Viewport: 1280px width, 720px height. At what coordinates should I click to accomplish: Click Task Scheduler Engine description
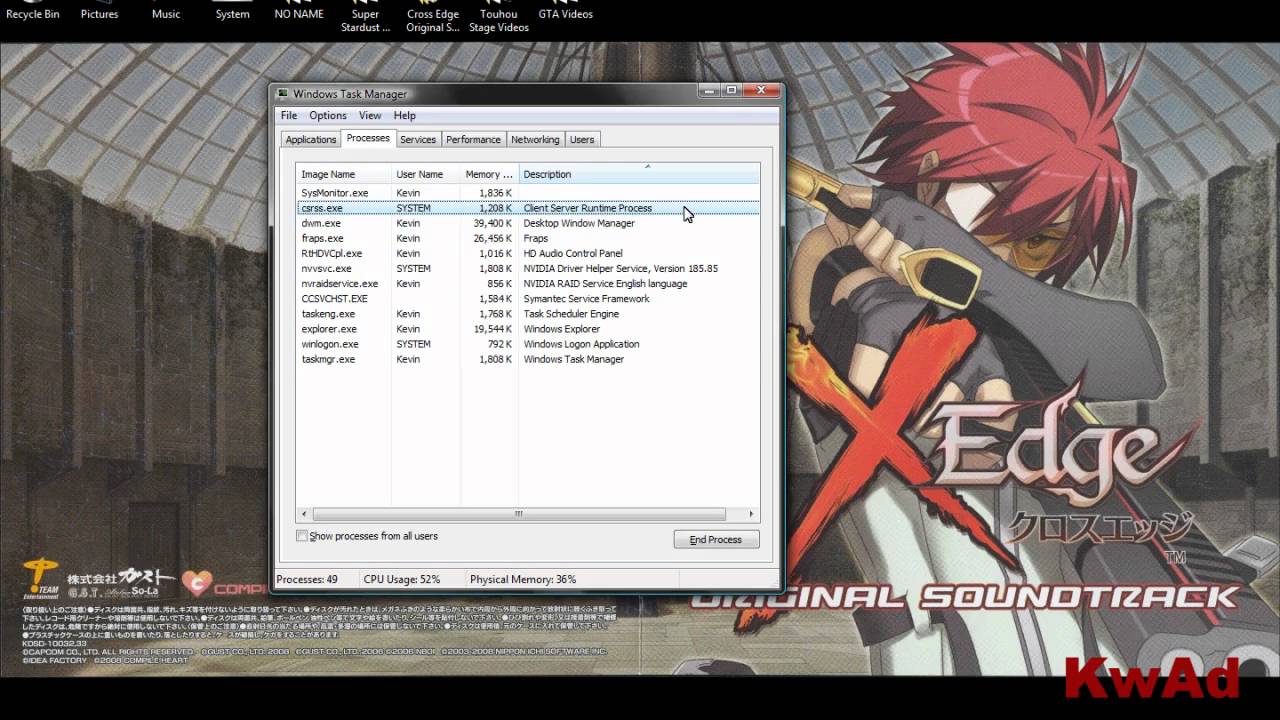(x=571, y=313)
